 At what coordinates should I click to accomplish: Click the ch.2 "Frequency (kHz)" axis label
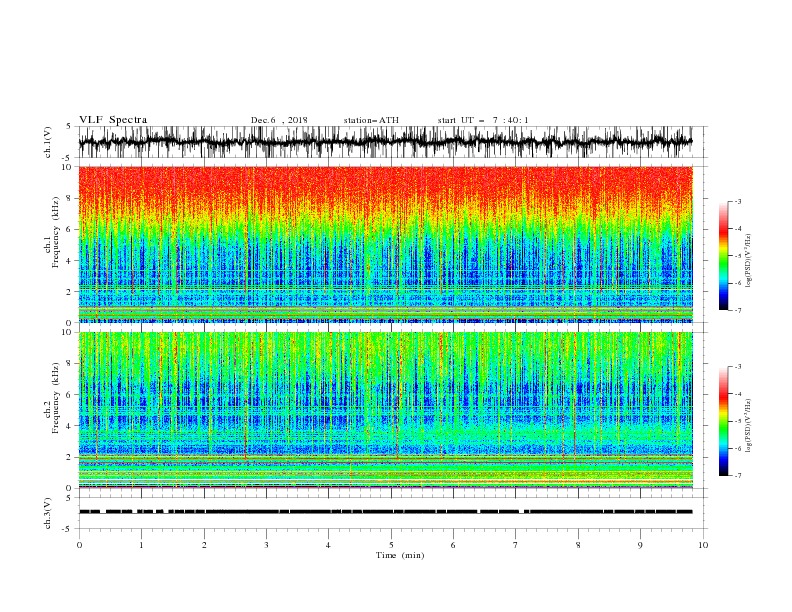[x=55, y=398]
